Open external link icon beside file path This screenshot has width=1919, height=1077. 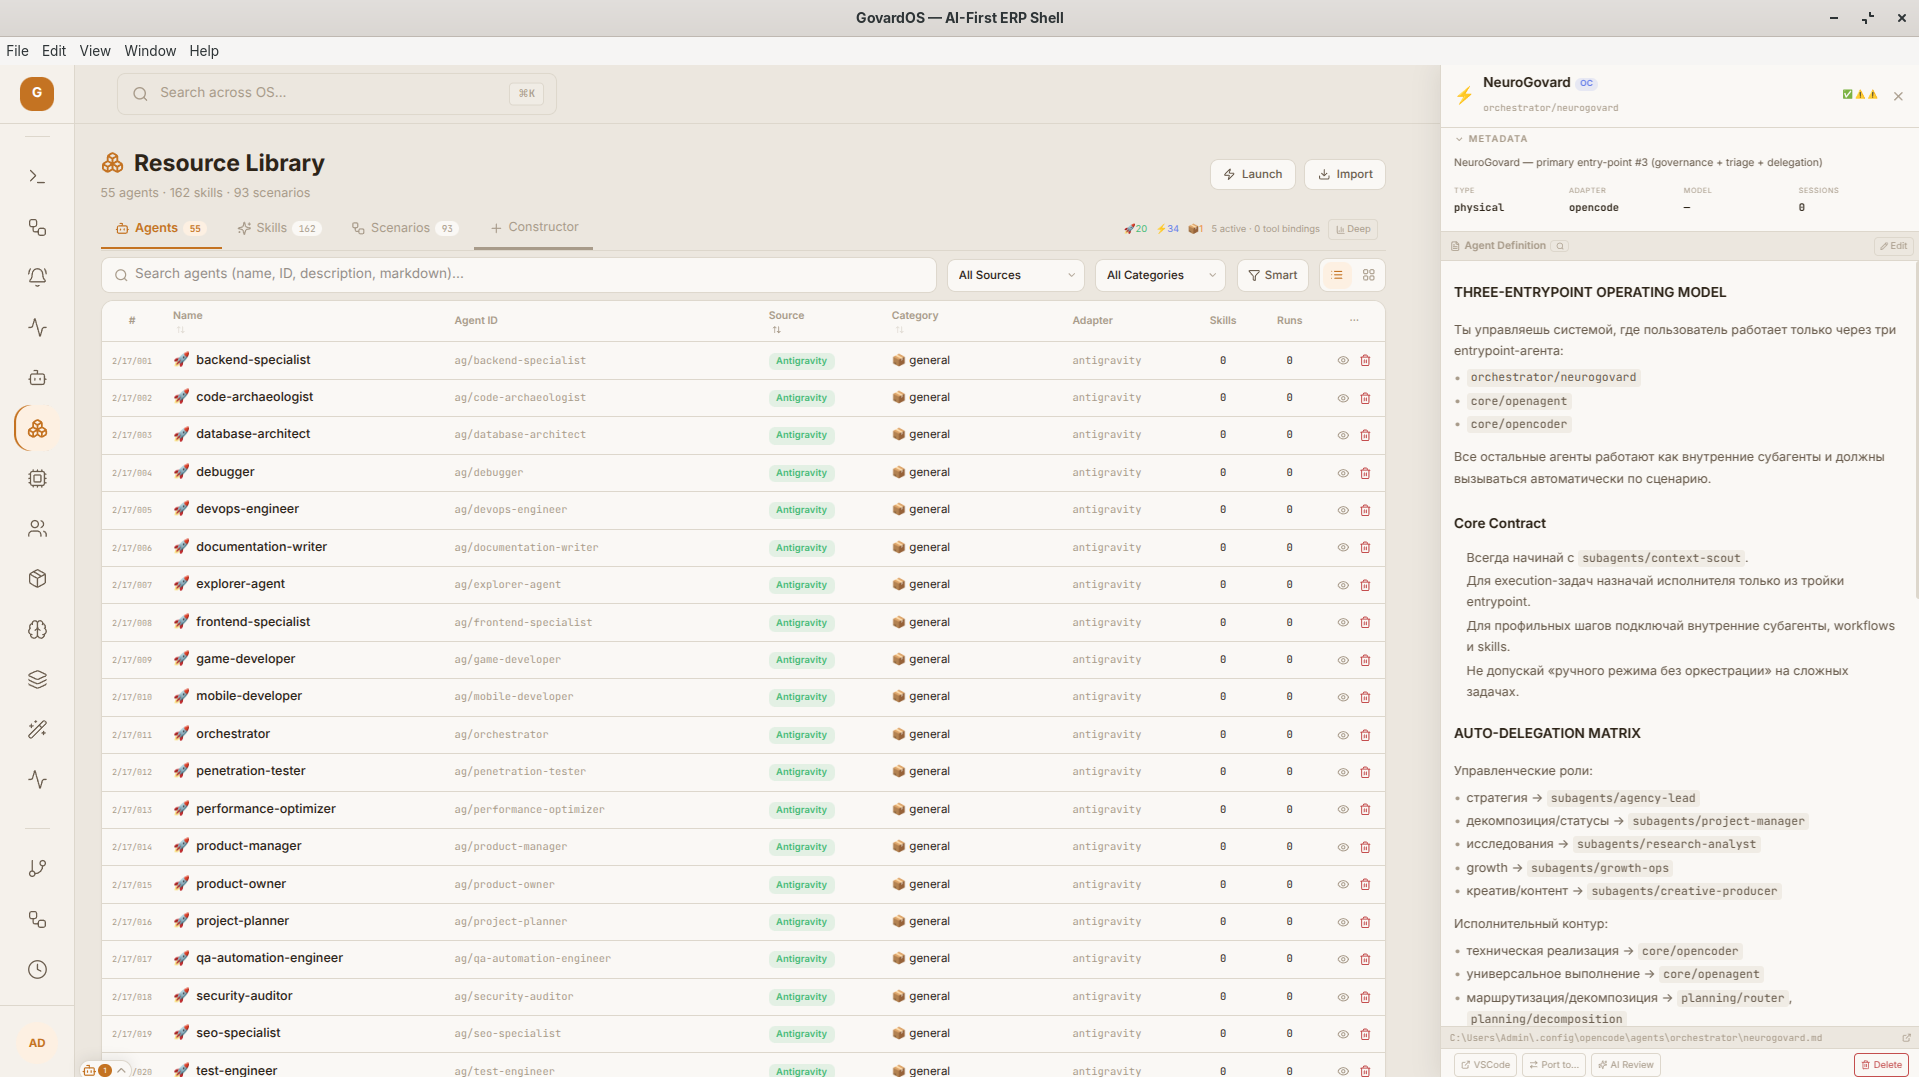[x=1906, y=1038]
